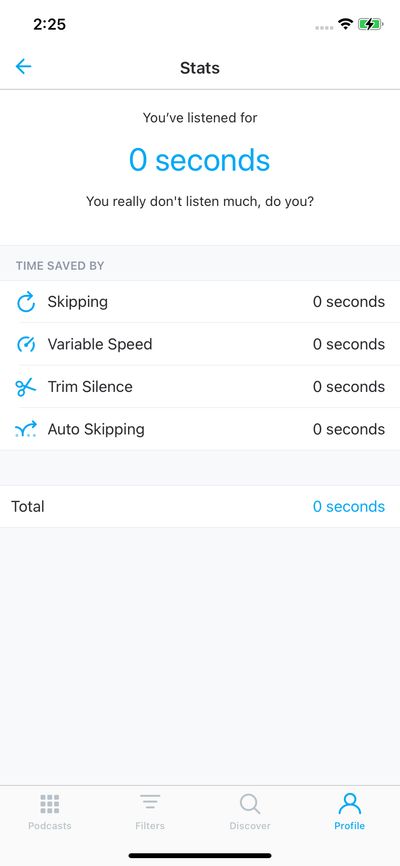Click the Trim Silence 0 seconds value

[349, 387]
